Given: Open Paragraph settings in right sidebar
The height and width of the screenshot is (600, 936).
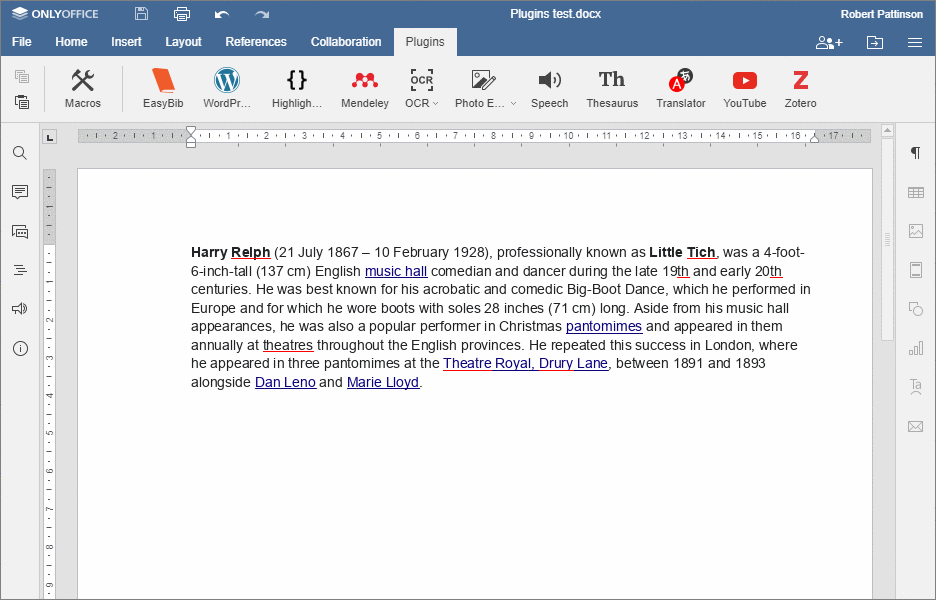Looking at the screenshot, I should 915,153.
